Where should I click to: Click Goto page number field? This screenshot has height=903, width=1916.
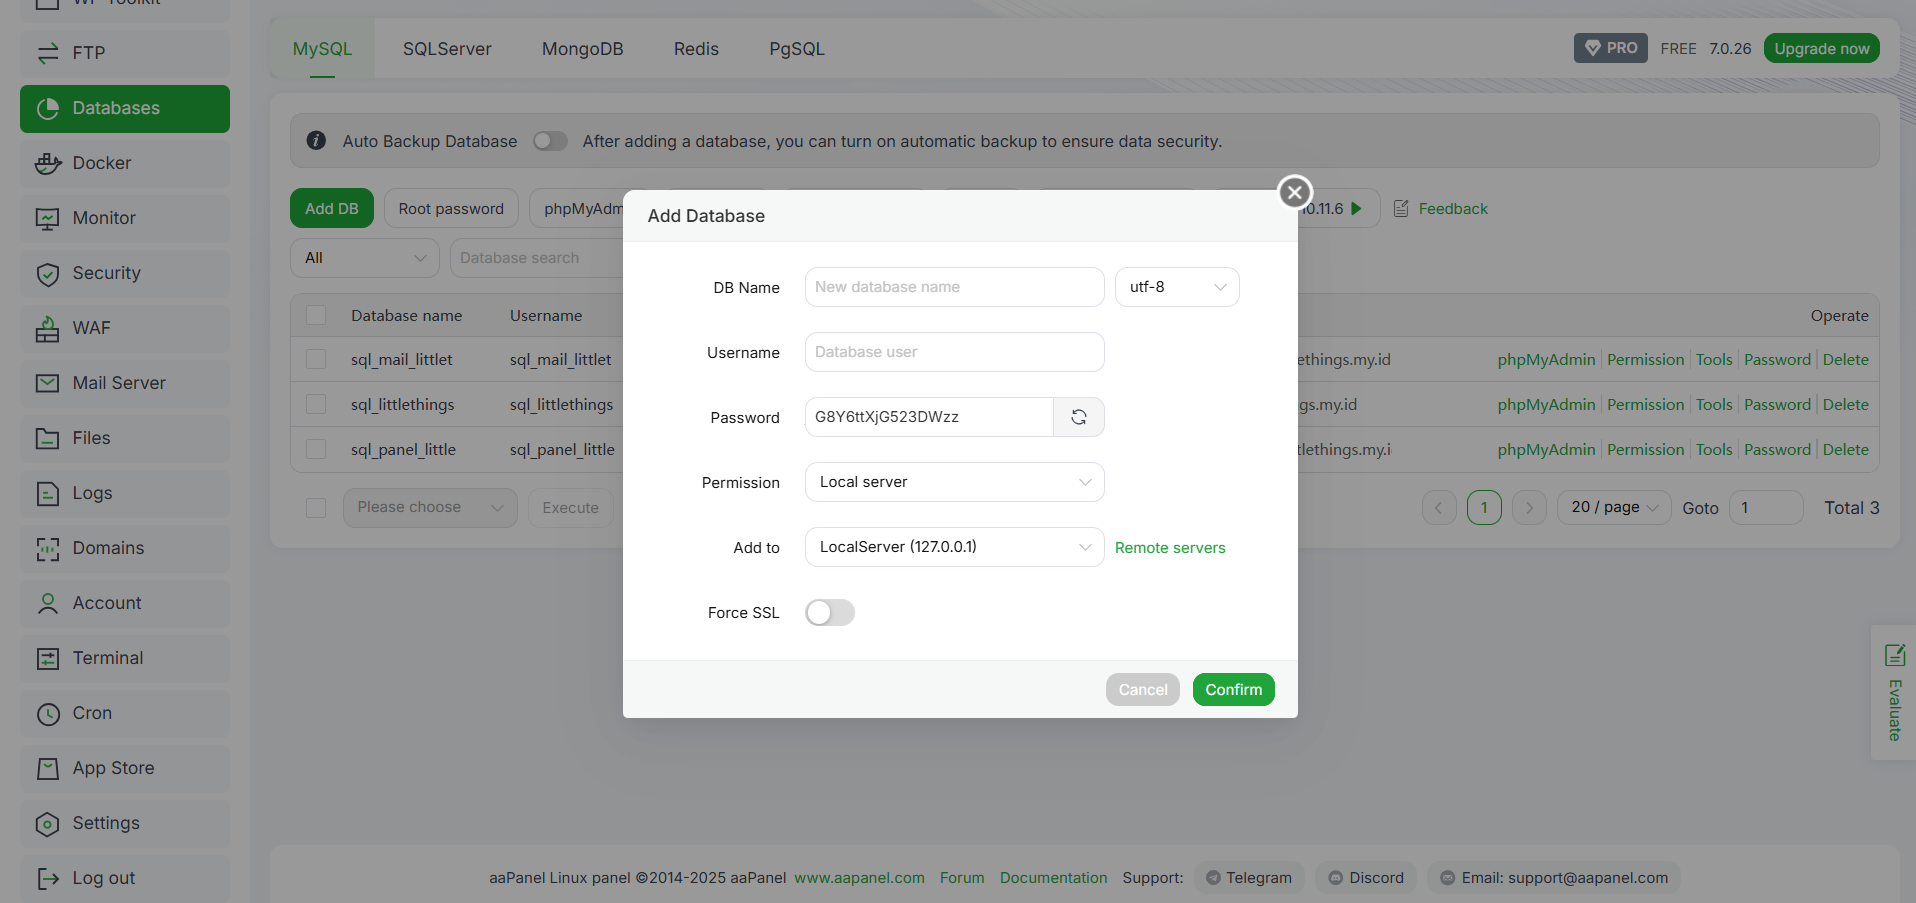point(1766,508)
